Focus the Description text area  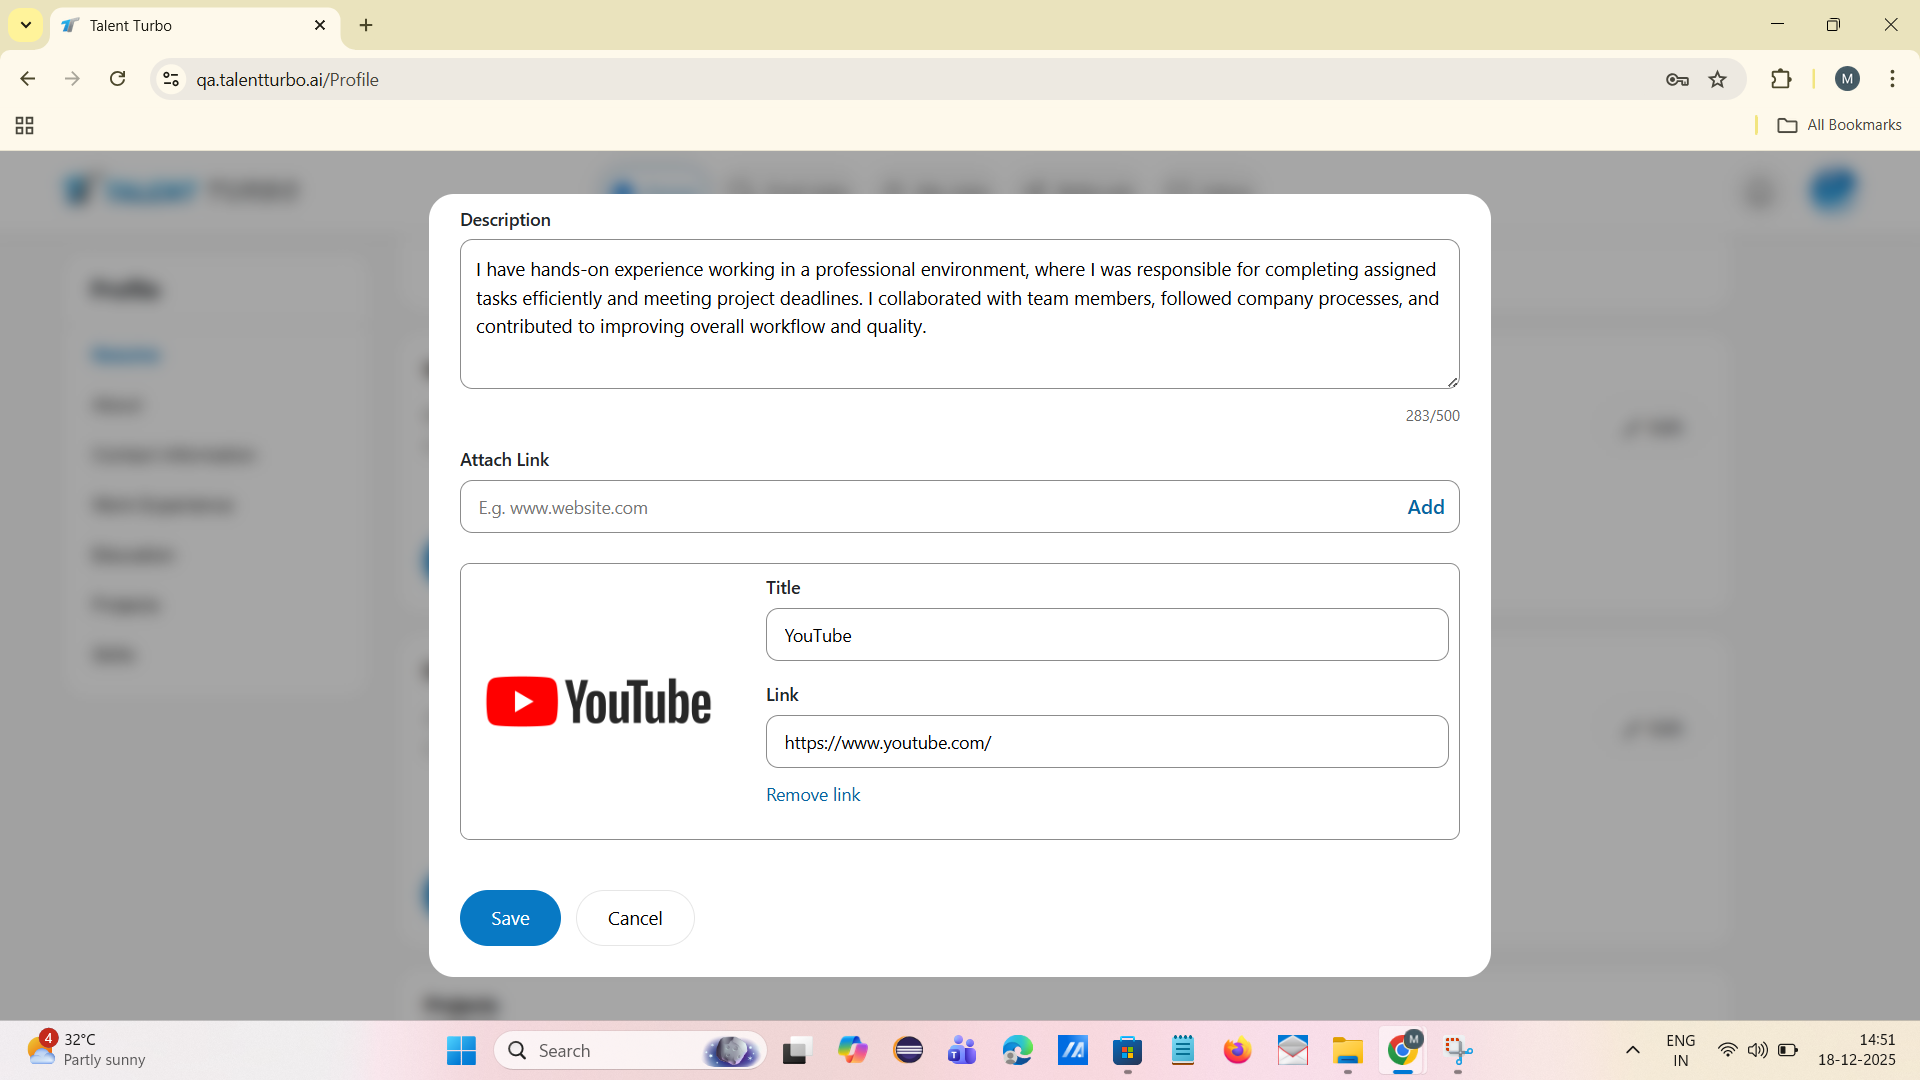pos(960,314)
